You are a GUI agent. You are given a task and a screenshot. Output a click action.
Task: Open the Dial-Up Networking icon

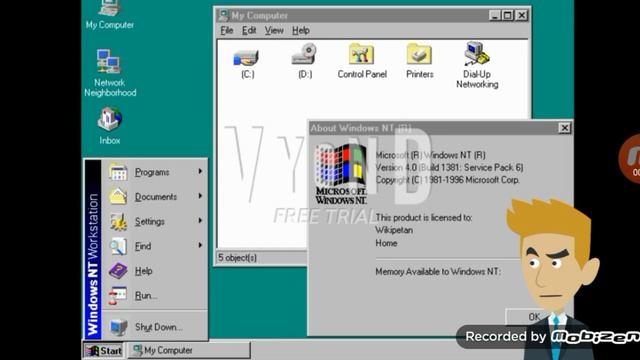[x=477, y=53]
